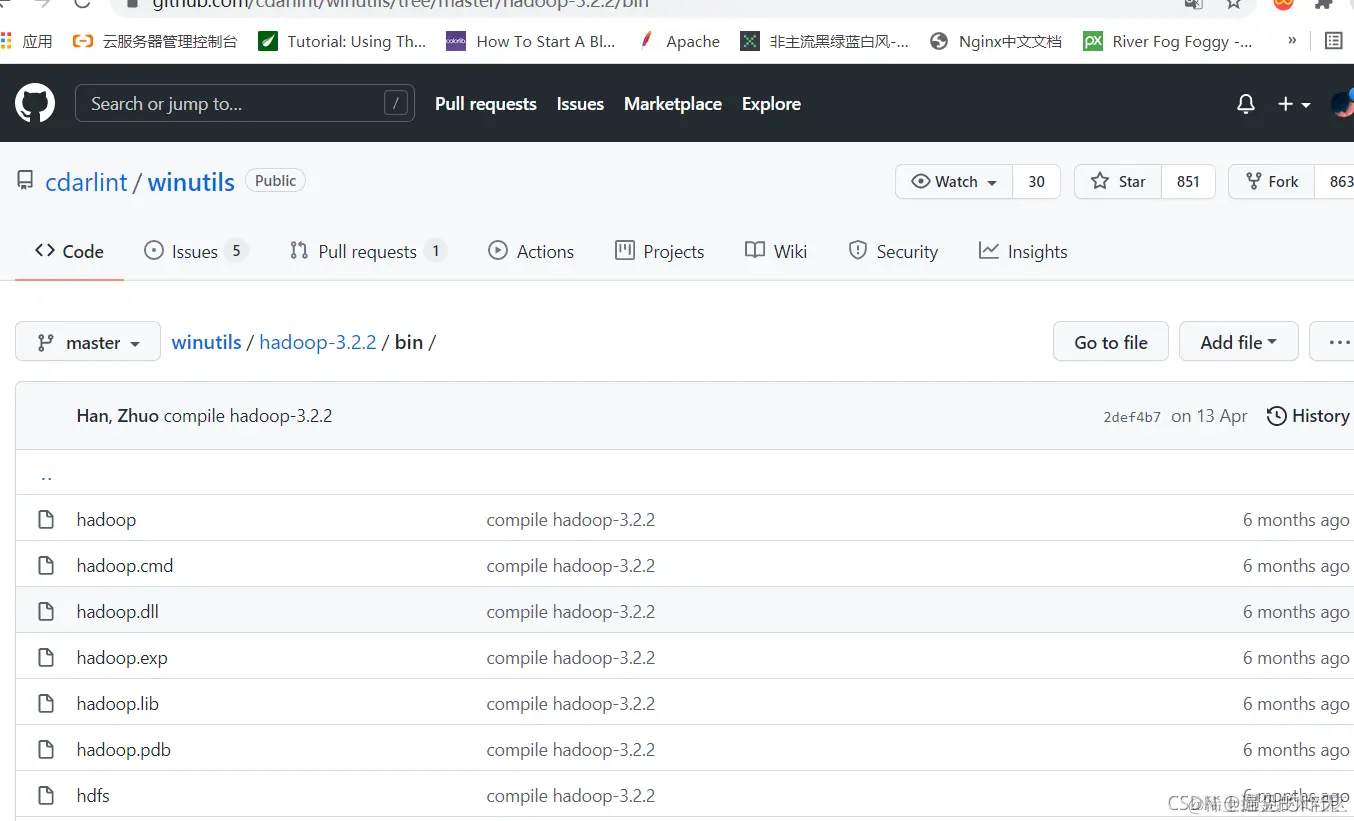Open the winutils repository title link
The width and height of the screenshot is (1354, 821).
tap(191, 182)
